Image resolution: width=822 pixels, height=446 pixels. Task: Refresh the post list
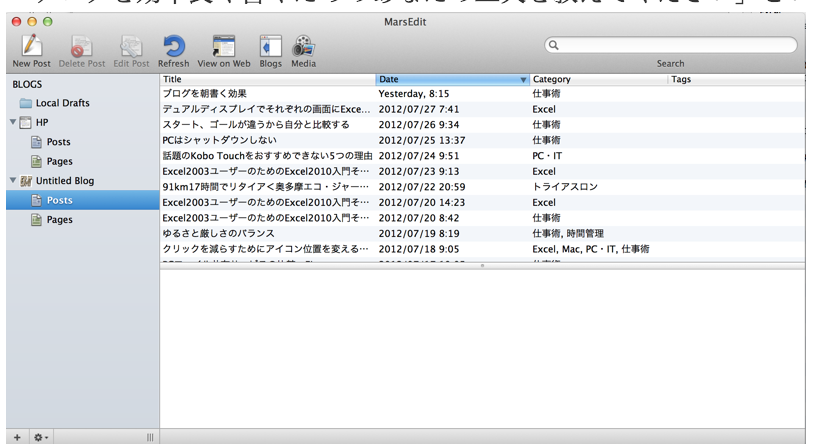[174, 51]
